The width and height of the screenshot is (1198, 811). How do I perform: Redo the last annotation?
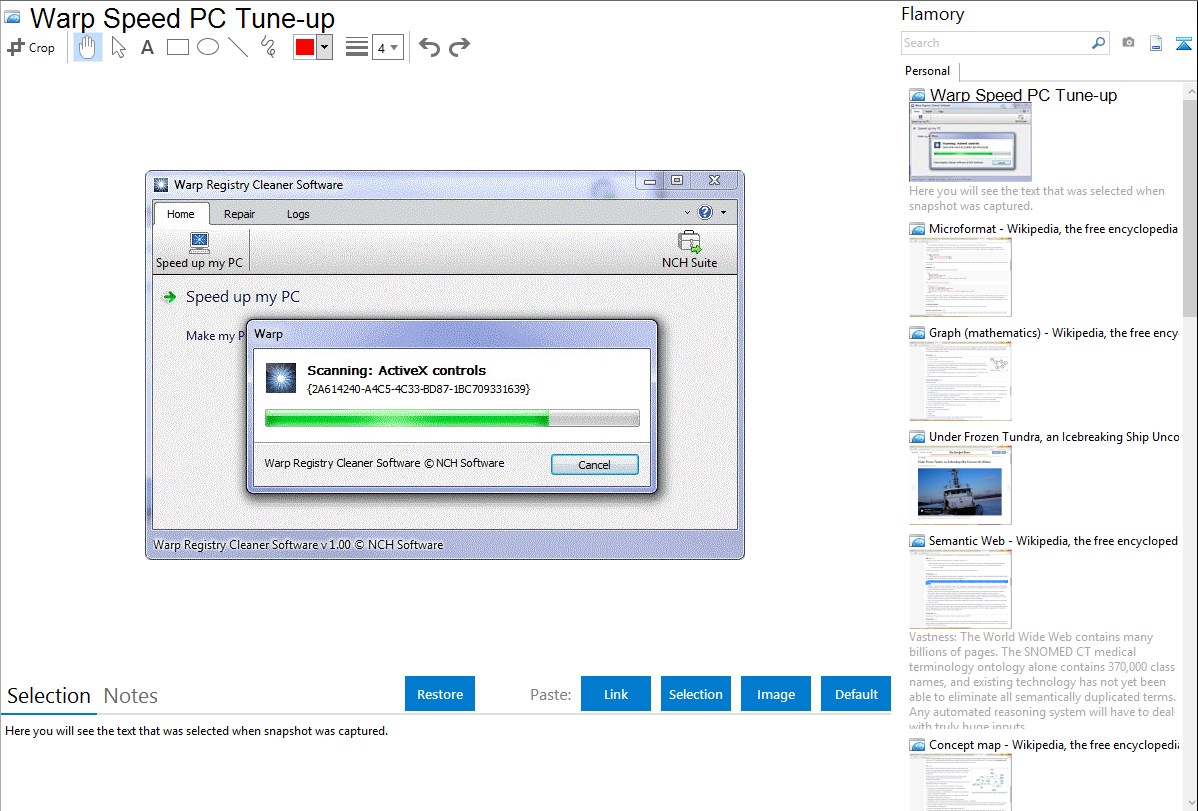(459, 47)
